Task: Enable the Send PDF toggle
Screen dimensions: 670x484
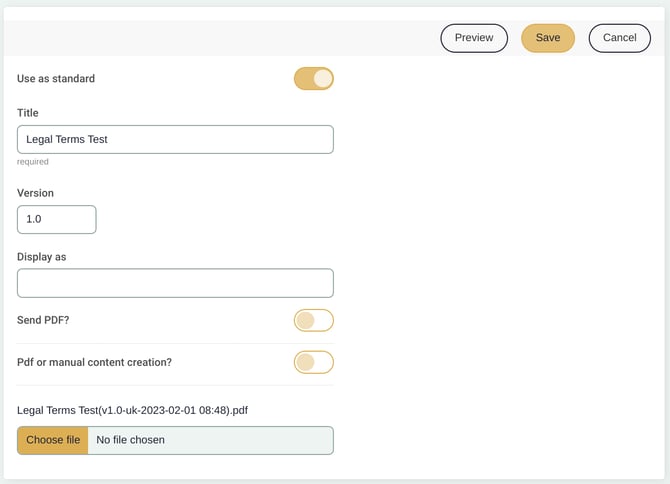Action: point(313,321)
